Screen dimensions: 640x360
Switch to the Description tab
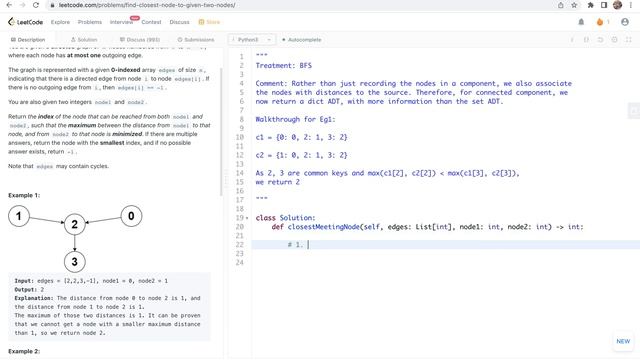[28, 40]
